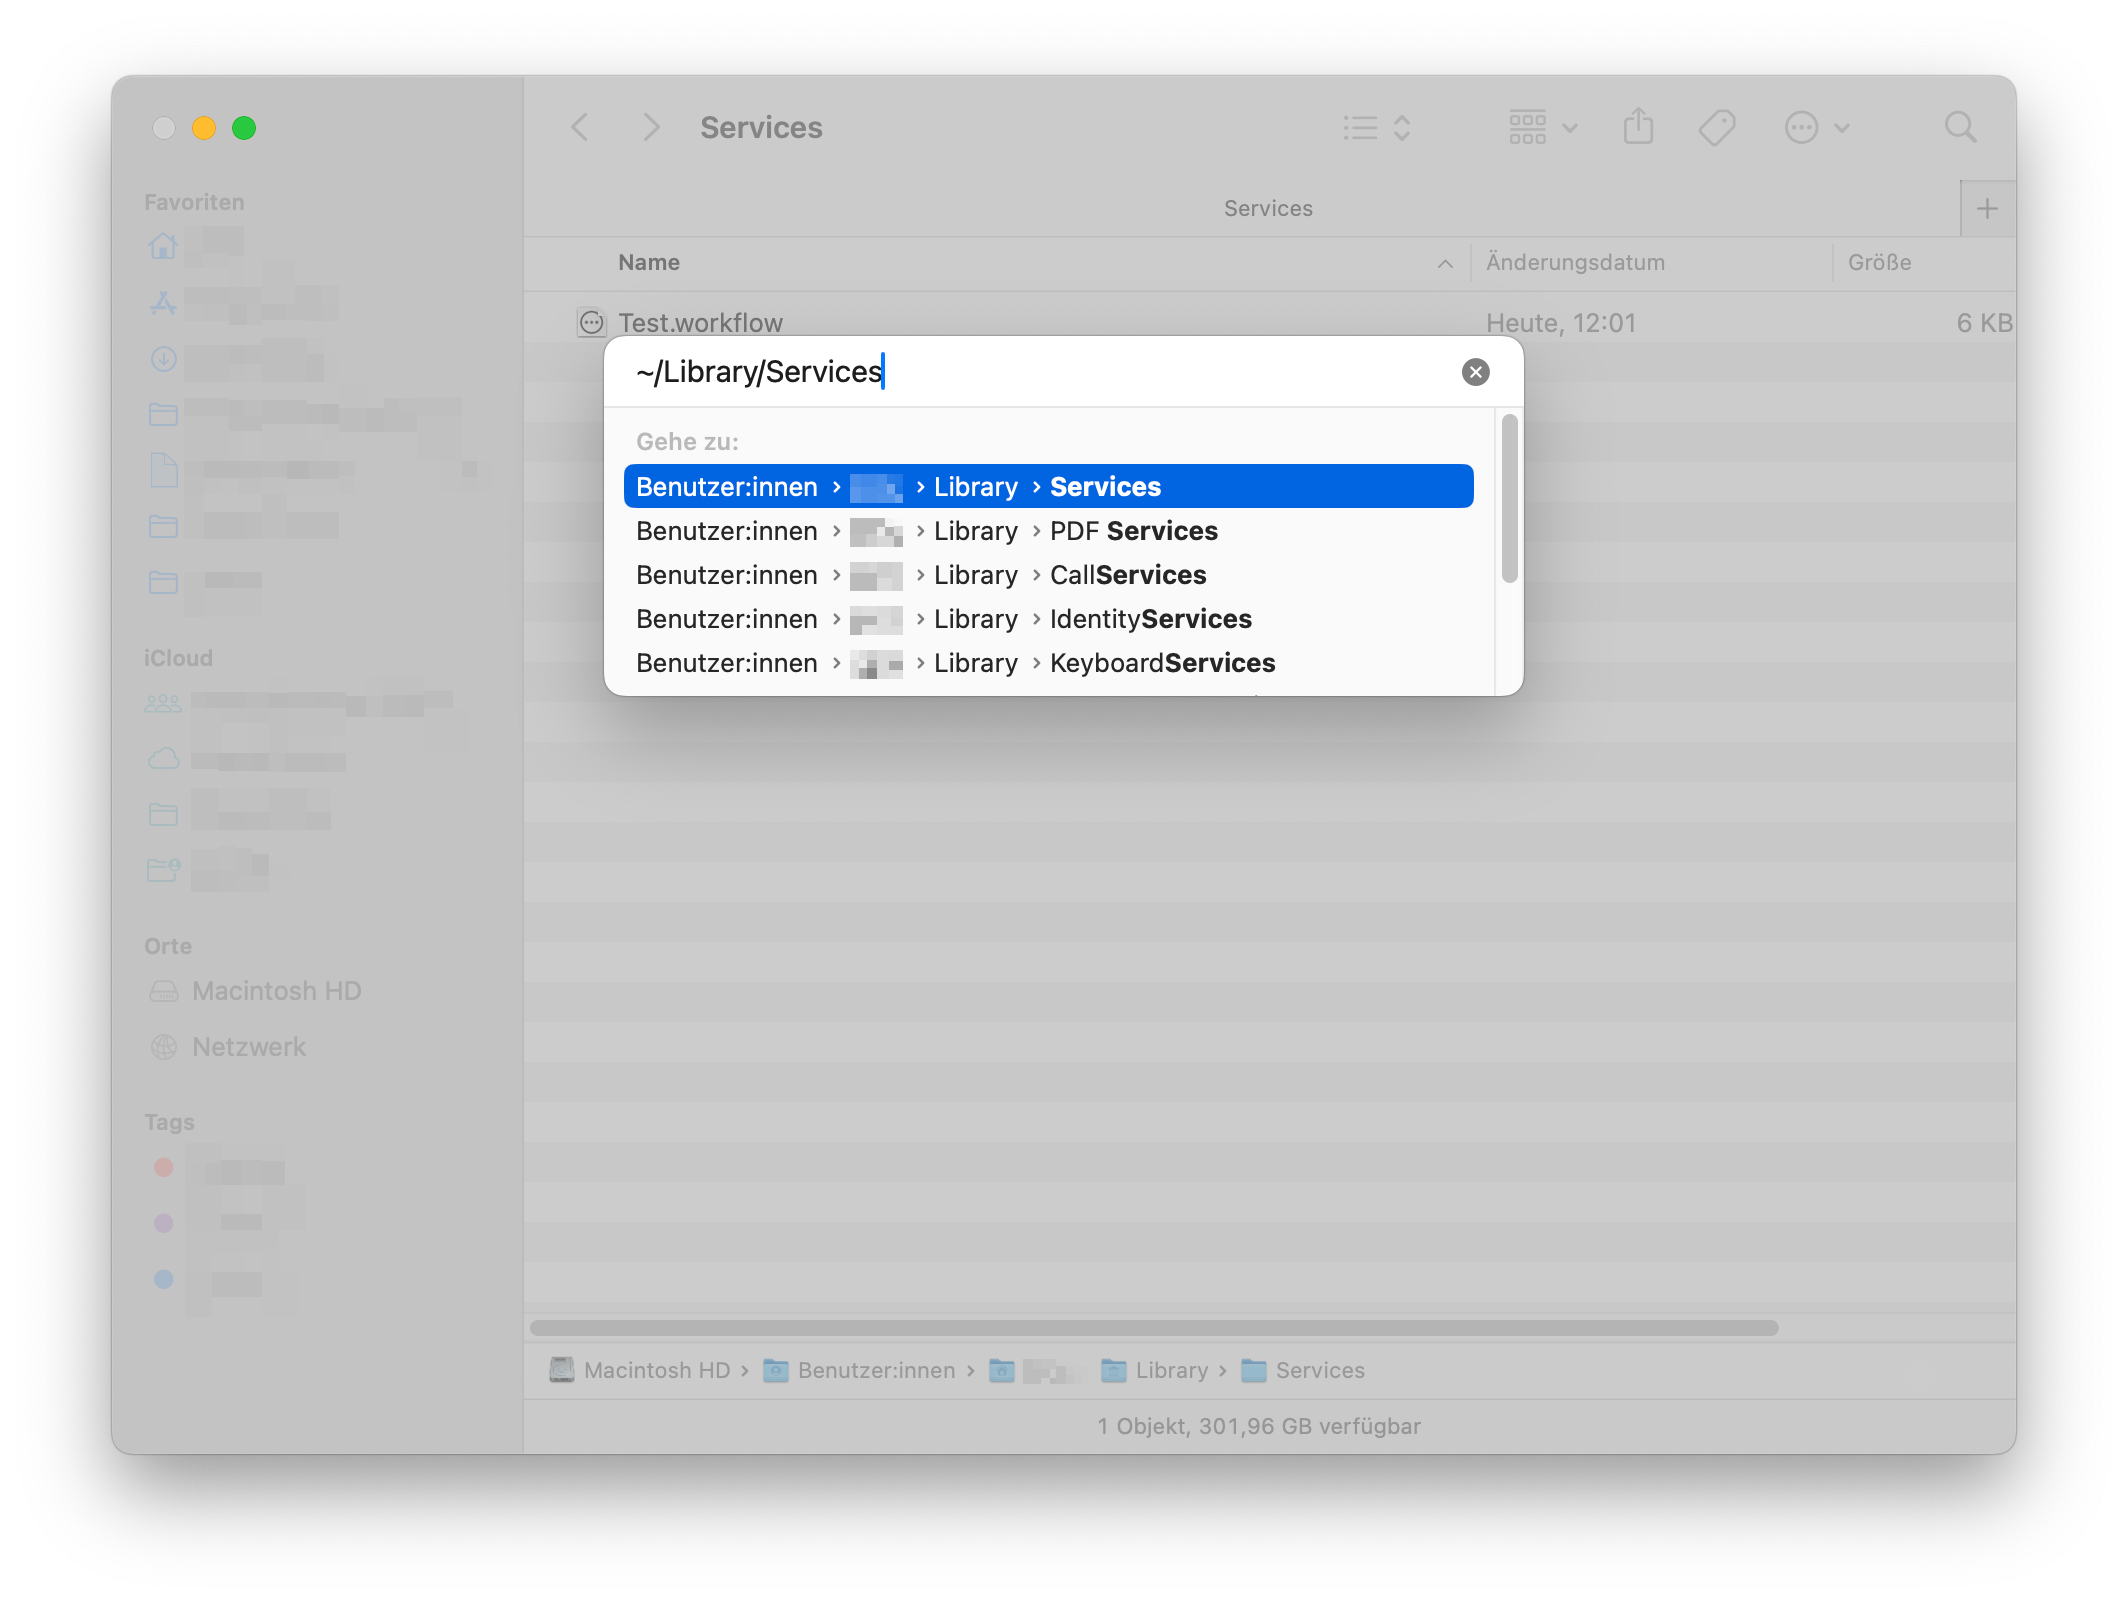Clear the Go to path field

click(1475, 372)
